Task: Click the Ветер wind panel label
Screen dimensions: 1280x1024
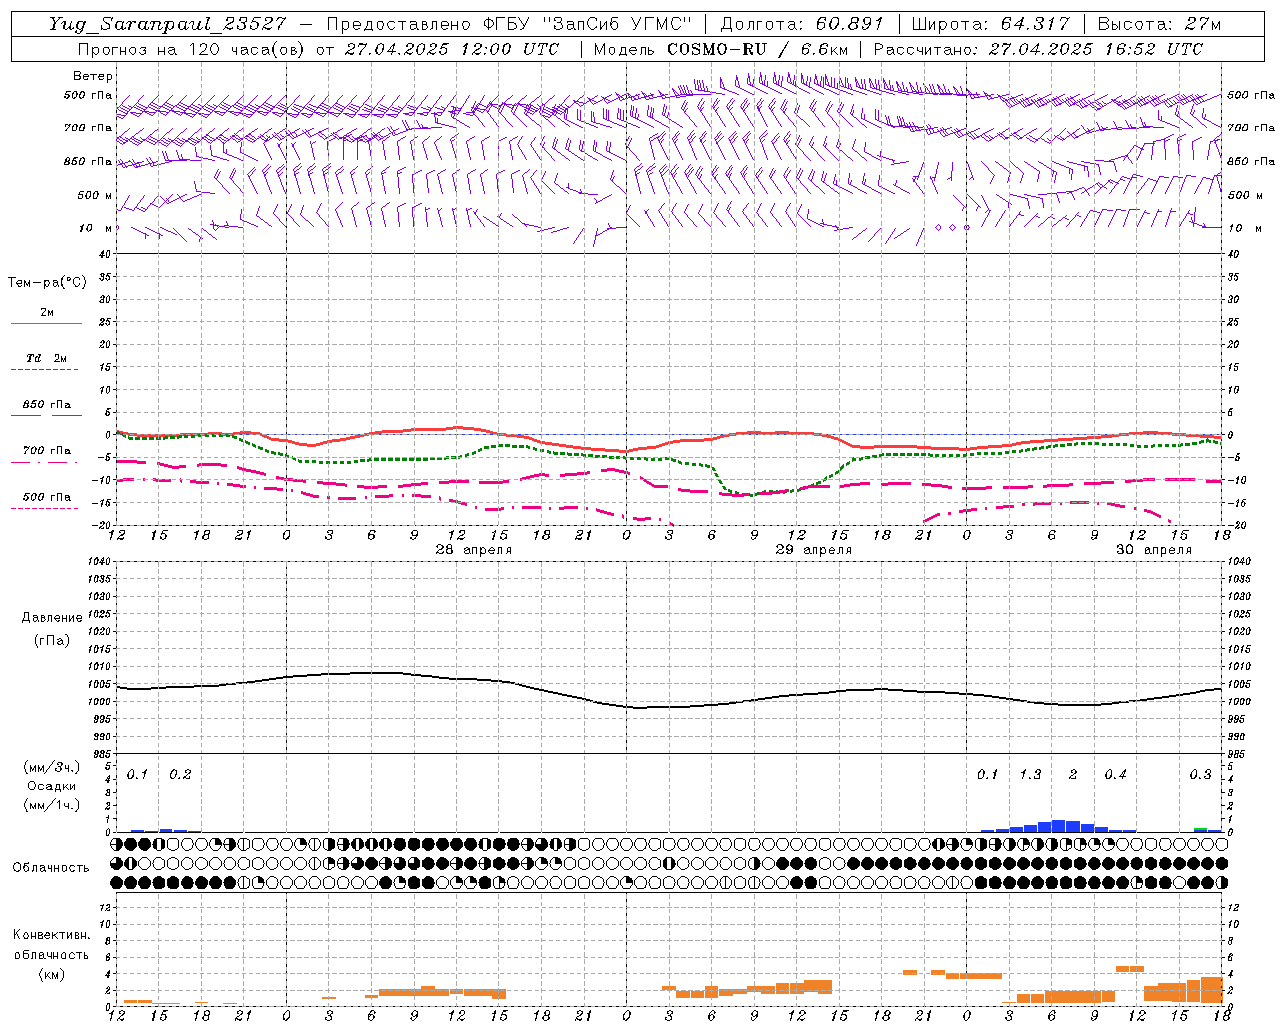Action: [93, 76]
